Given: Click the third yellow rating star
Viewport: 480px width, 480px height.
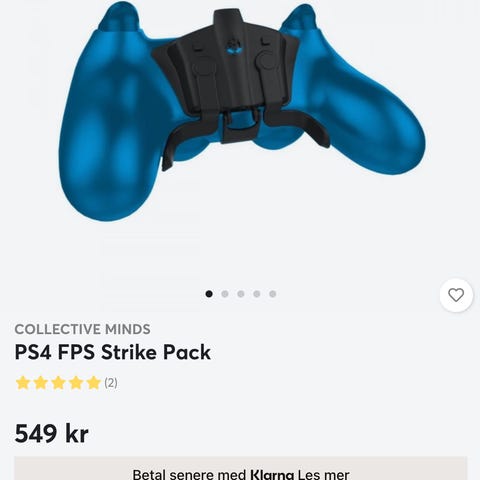Looking at the screenshot, I should click(58, 383).
